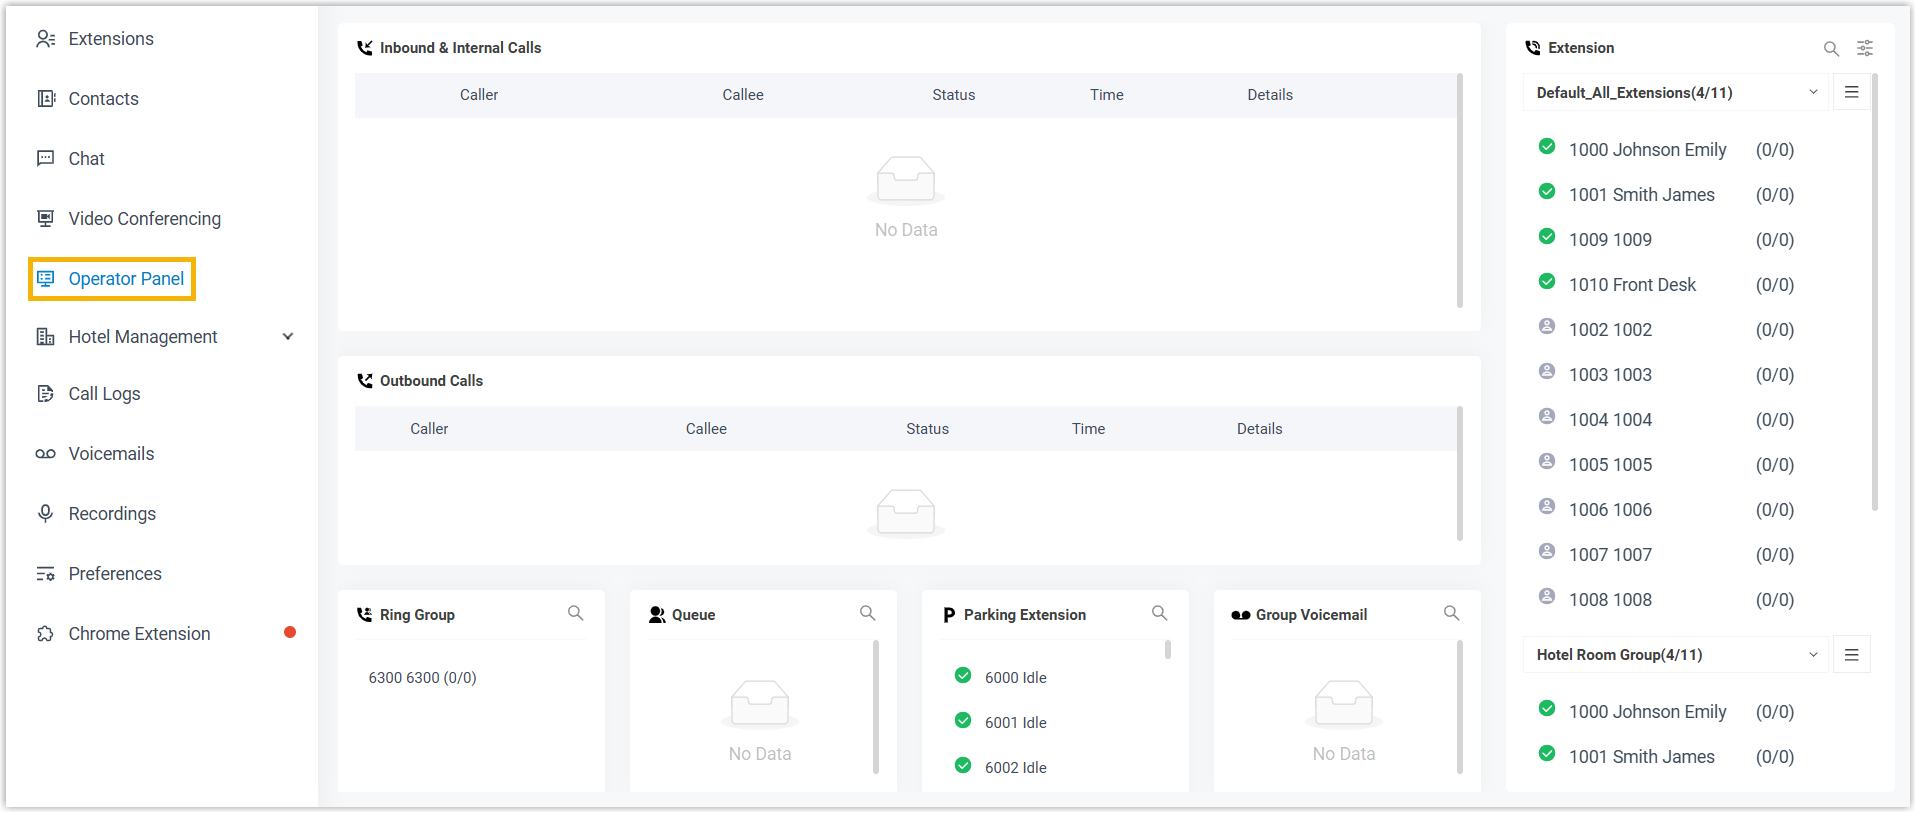Select extension 1000 Johnson Emily in Default group

pyautogui.click(x=1647, y=150)
